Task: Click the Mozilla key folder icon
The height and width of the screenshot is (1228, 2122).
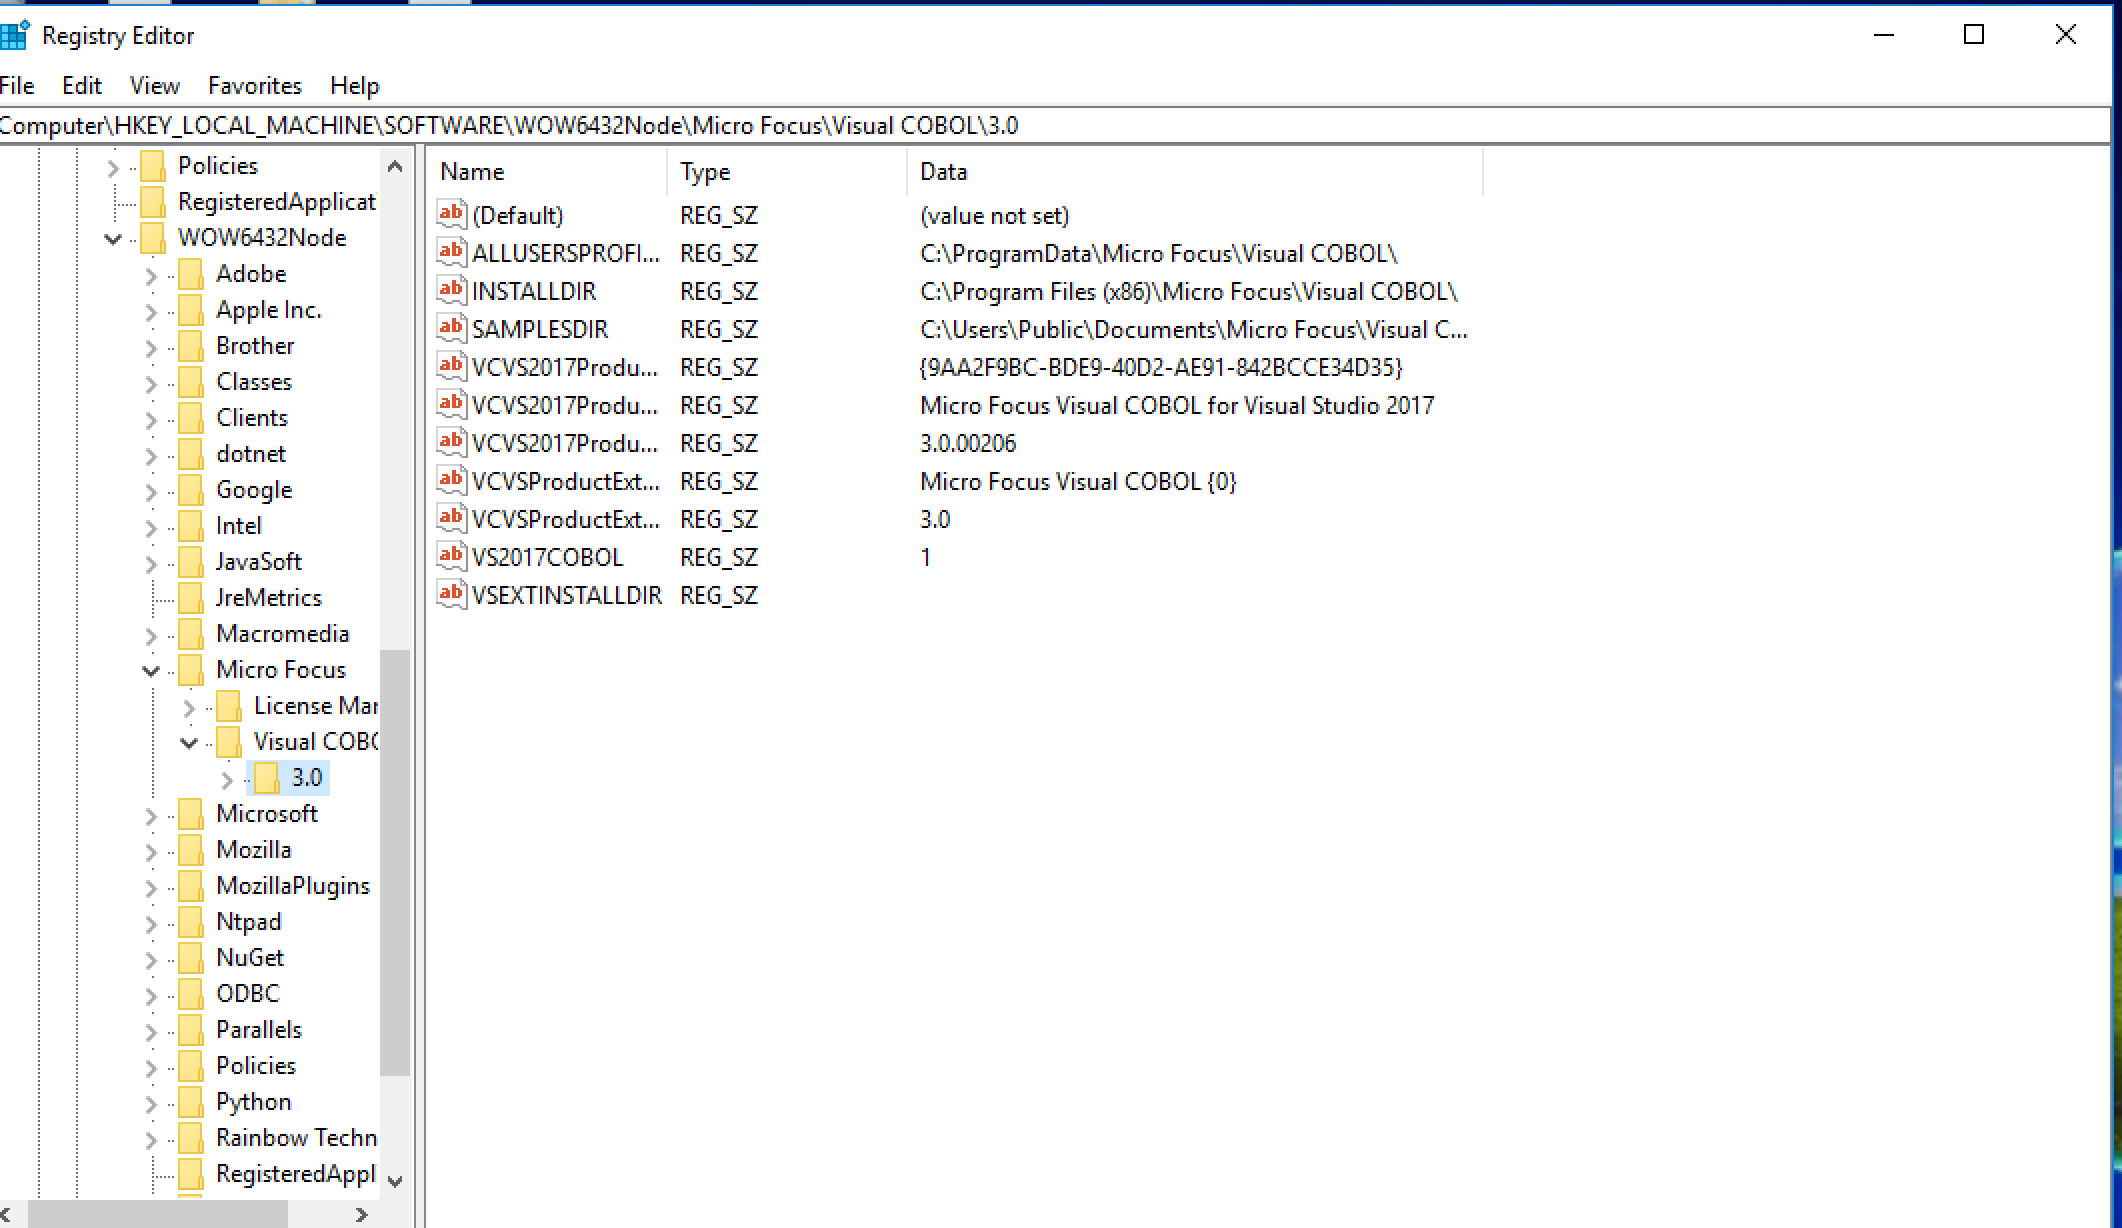Action: point(190,850)
